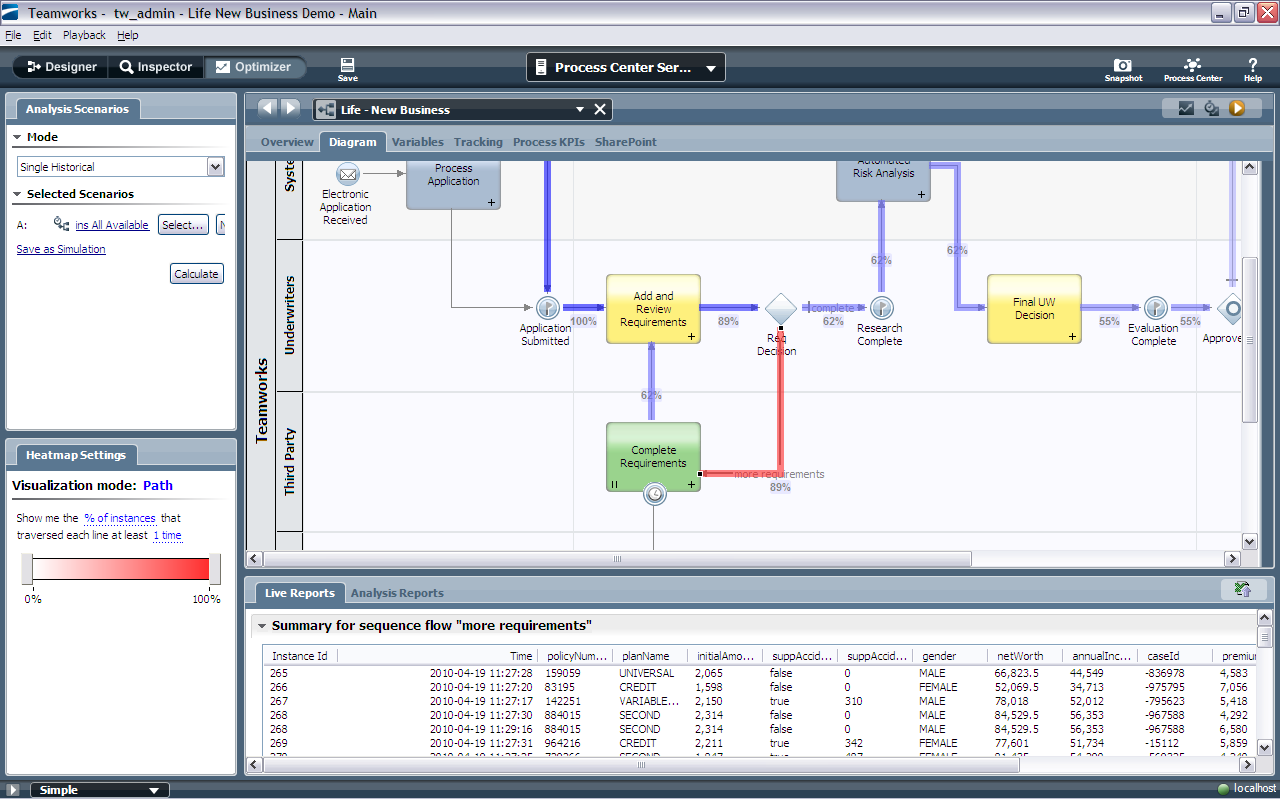Open the SharePoint tab
Screen dimensions: 1280x800
pos(625,142)
